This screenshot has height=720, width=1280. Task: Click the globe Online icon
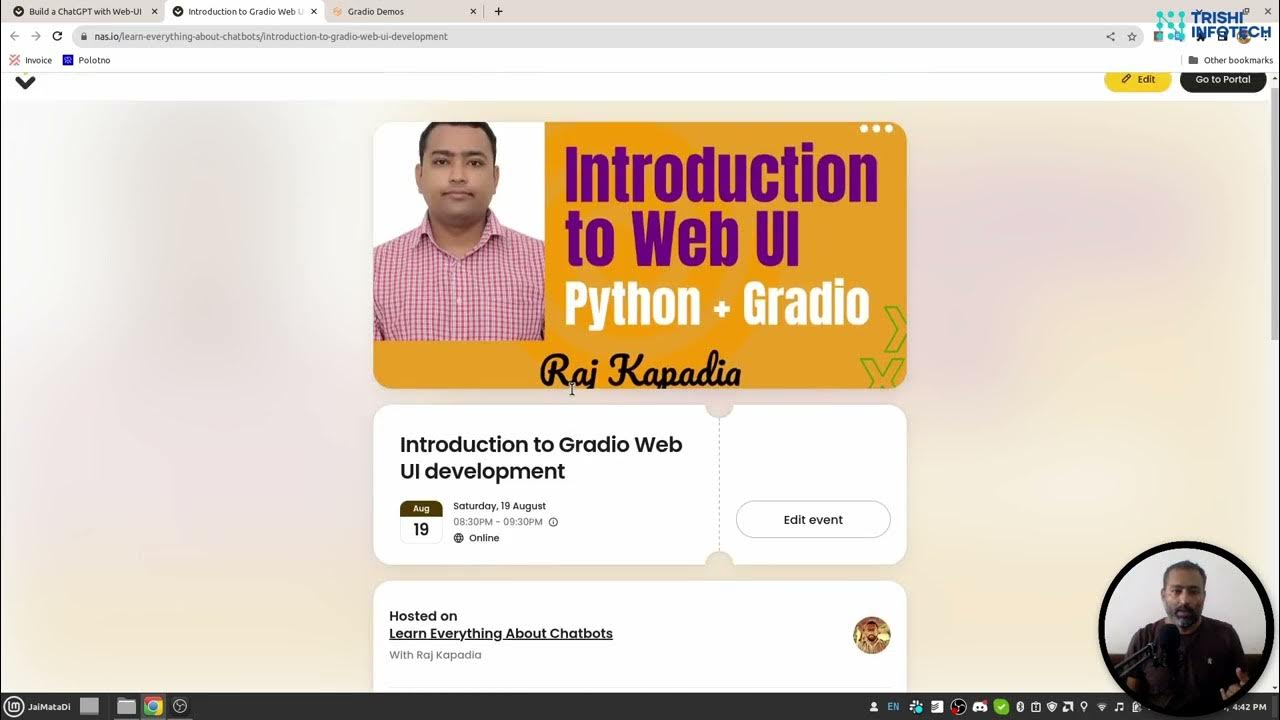tap(459, 538)
